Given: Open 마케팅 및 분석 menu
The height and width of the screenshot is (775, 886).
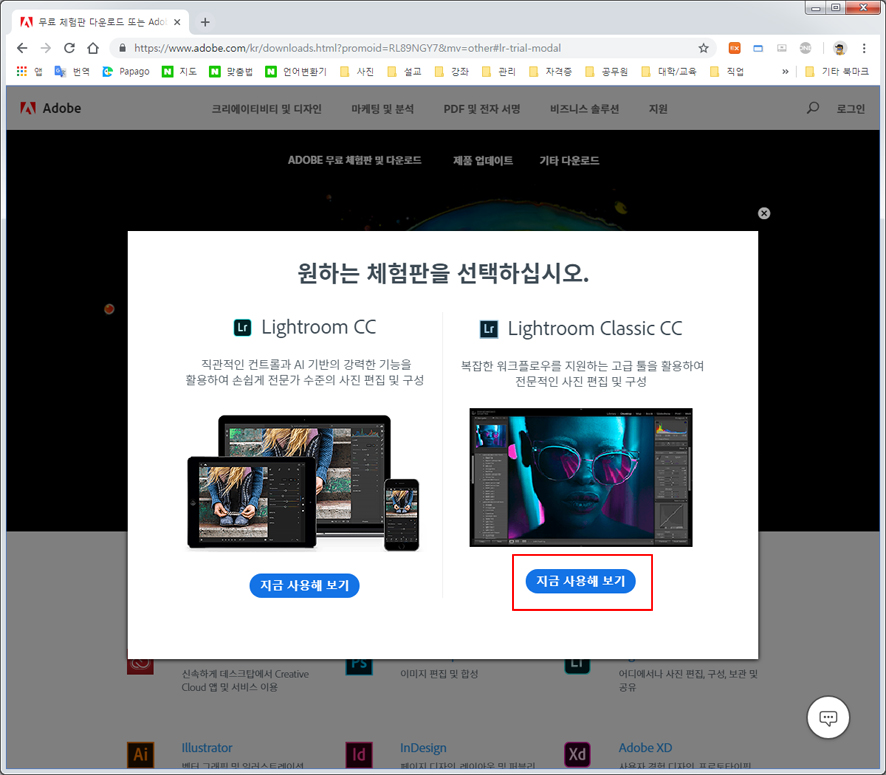Looking at the screenshot, I should point(383,108).
